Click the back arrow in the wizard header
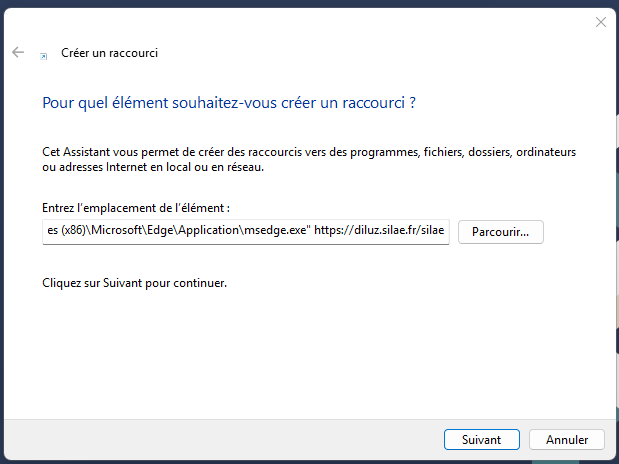 coord(18,52)
